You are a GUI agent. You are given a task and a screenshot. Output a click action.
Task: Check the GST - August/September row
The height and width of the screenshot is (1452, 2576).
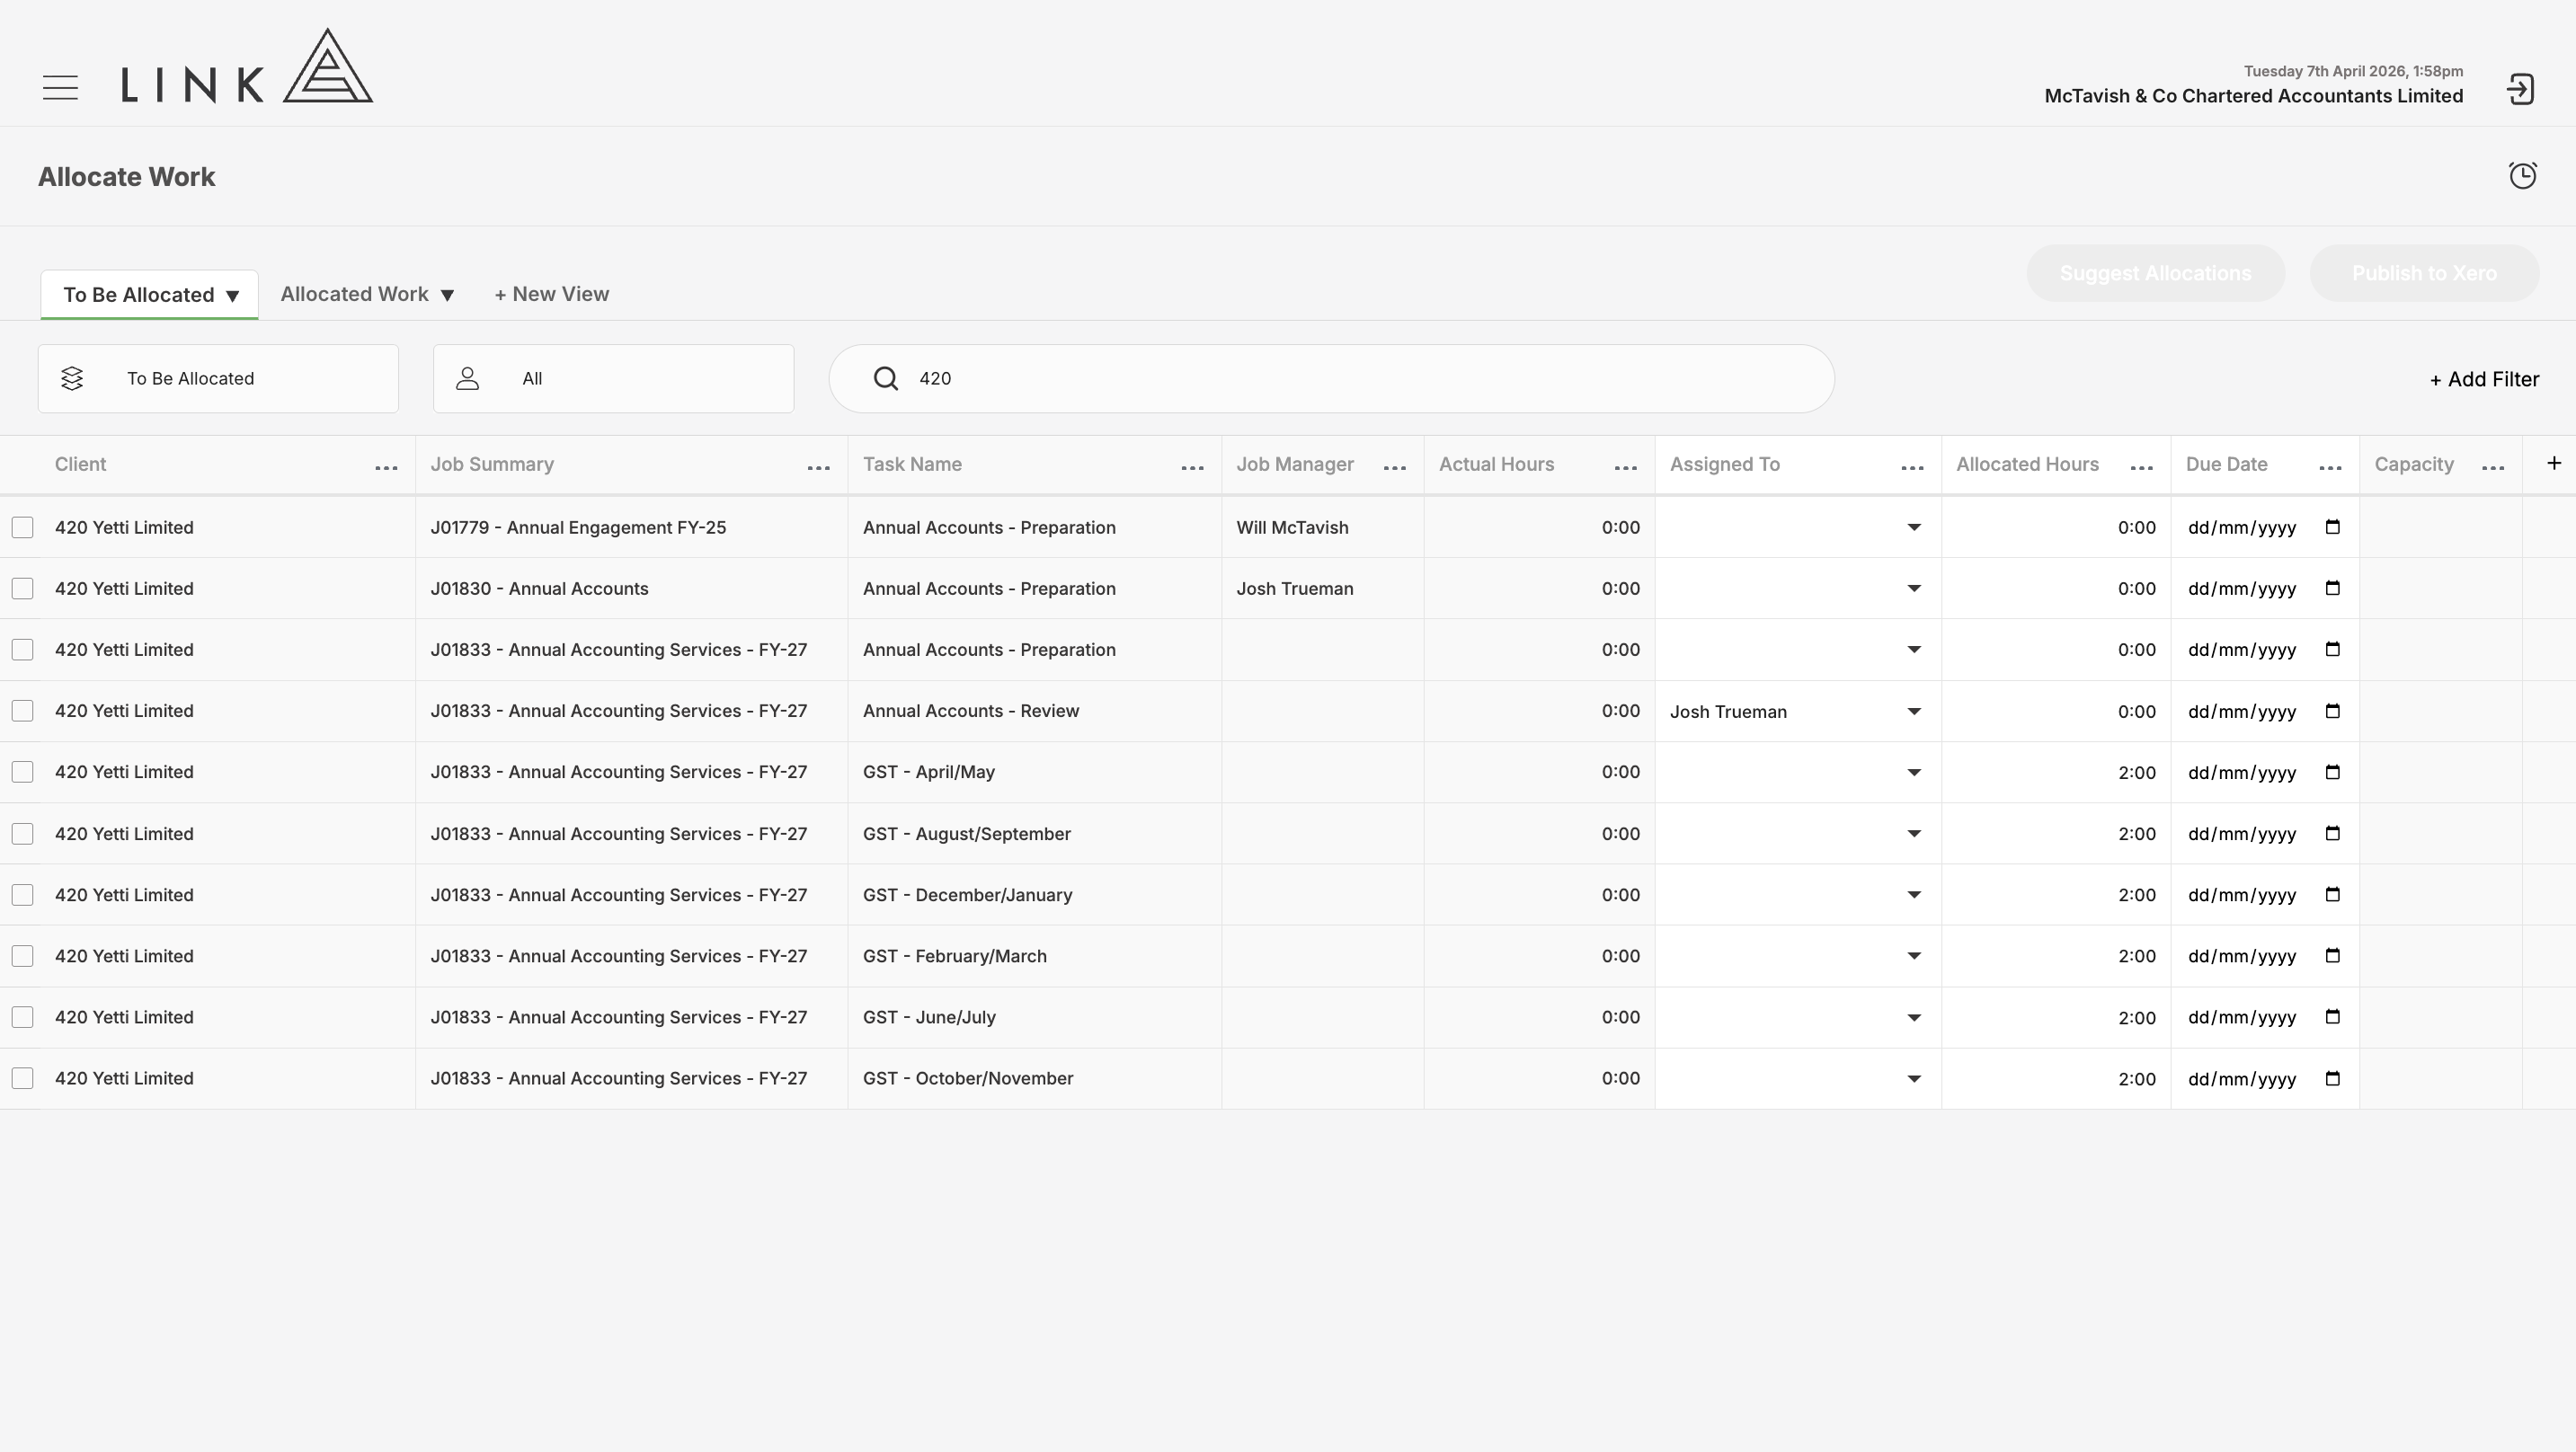[23, 833]
